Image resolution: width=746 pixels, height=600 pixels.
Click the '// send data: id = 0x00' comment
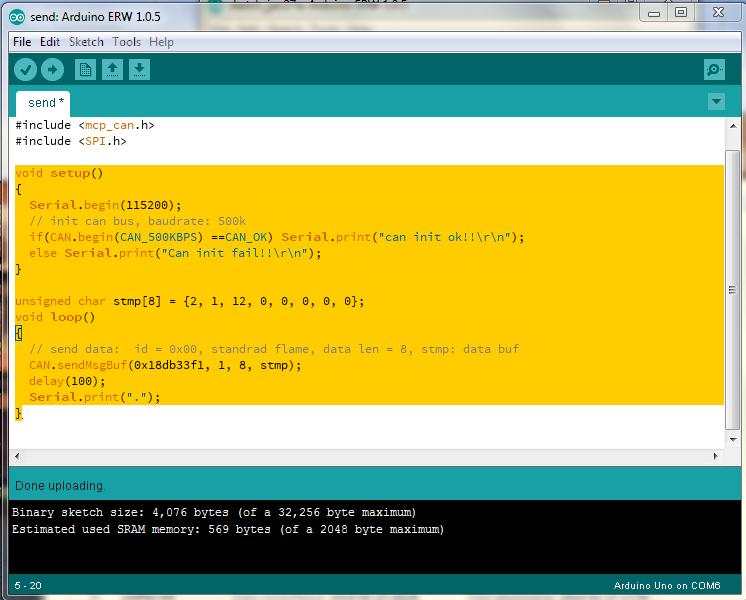(274, 349)
